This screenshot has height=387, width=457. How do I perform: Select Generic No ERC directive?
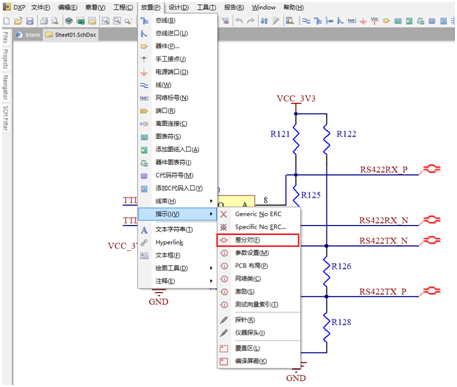pyautogui.click(x=259, y=214)
